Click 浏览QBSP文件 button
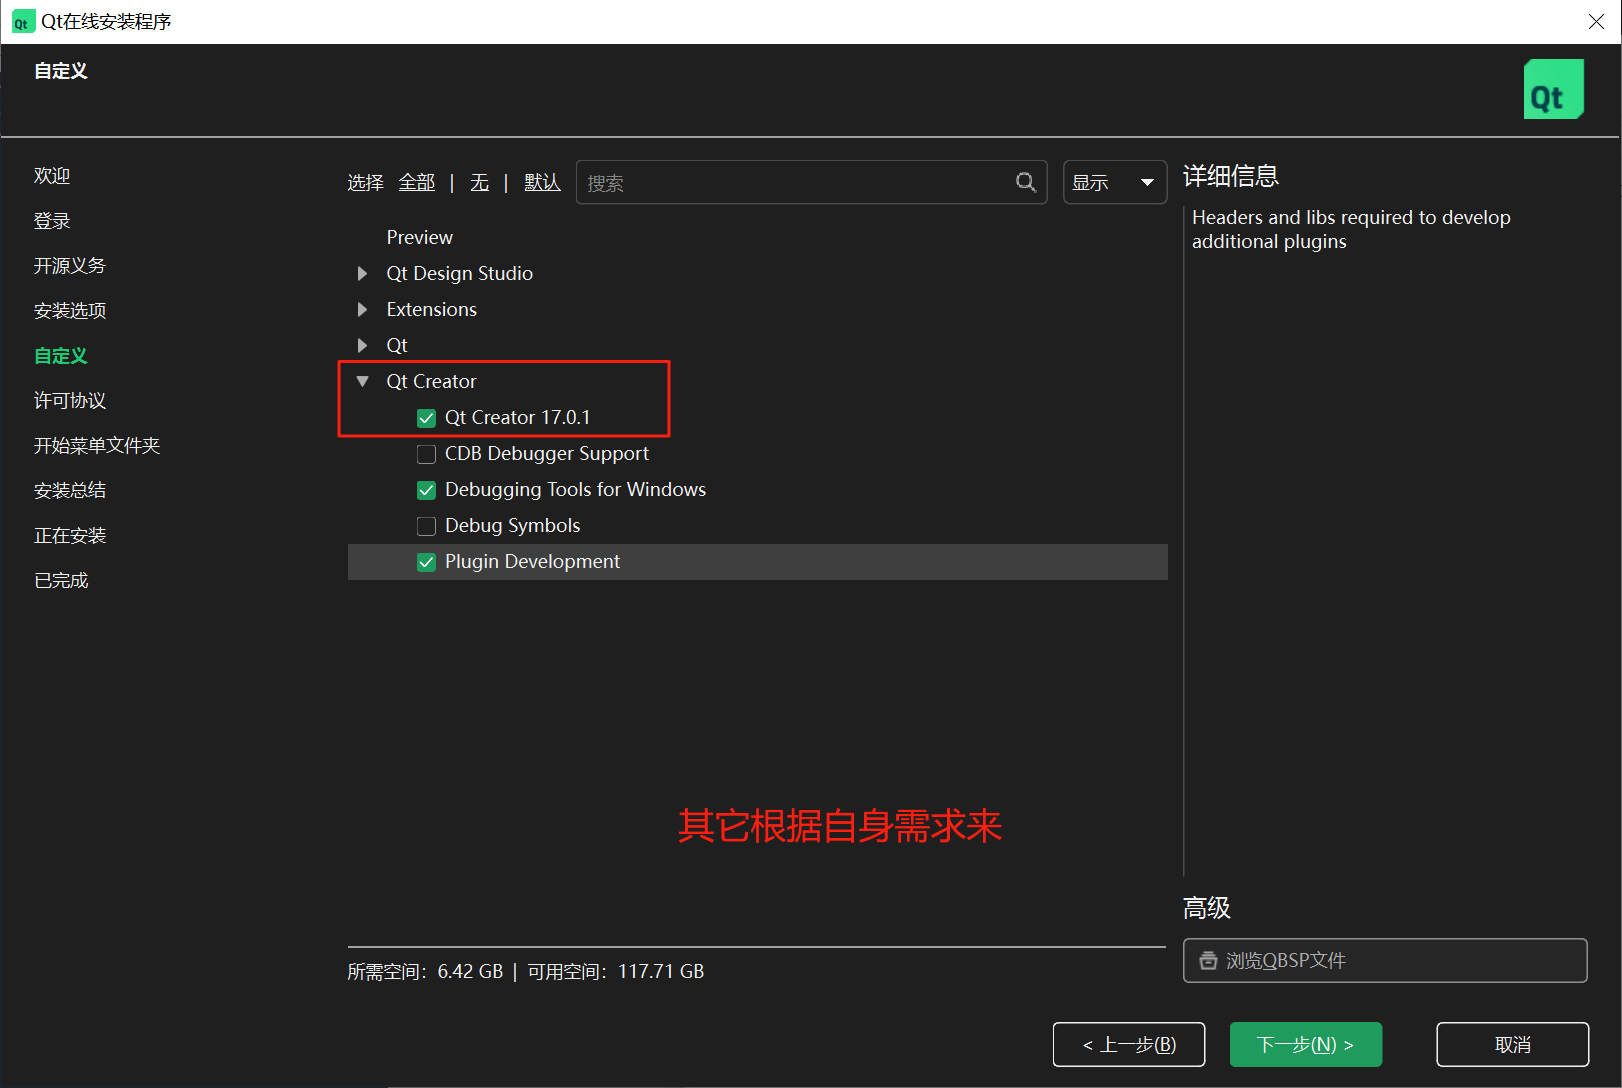The image size is (1622, 1088). (1385, 960)
